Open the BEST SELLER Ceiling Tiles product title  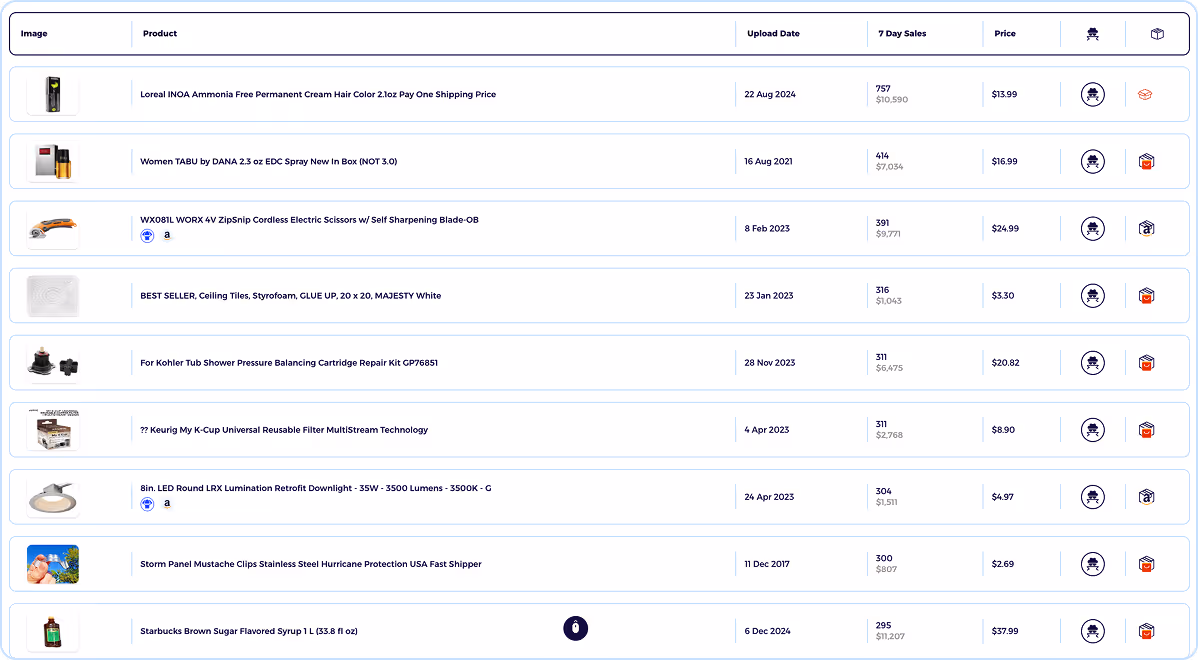point(290,296)
